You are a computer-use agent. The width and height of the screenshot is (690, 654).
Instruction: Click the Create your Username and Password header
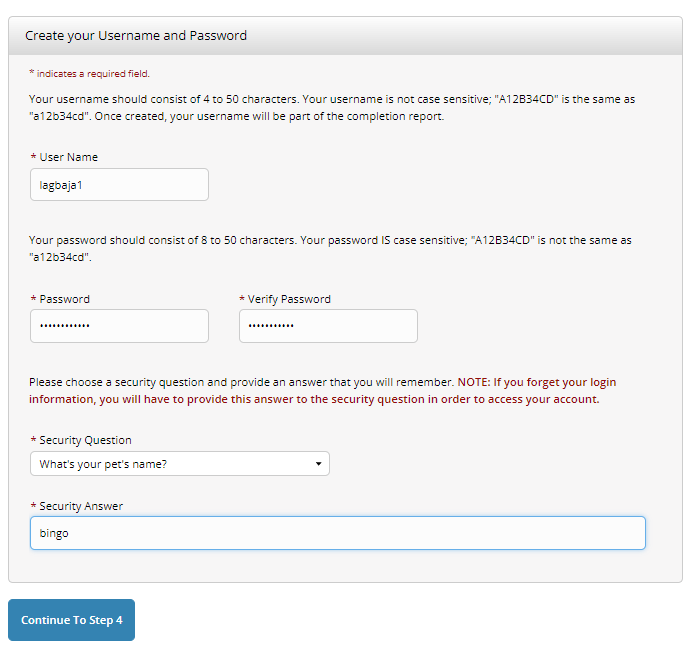pyautogui.click(x=136, y=36)
